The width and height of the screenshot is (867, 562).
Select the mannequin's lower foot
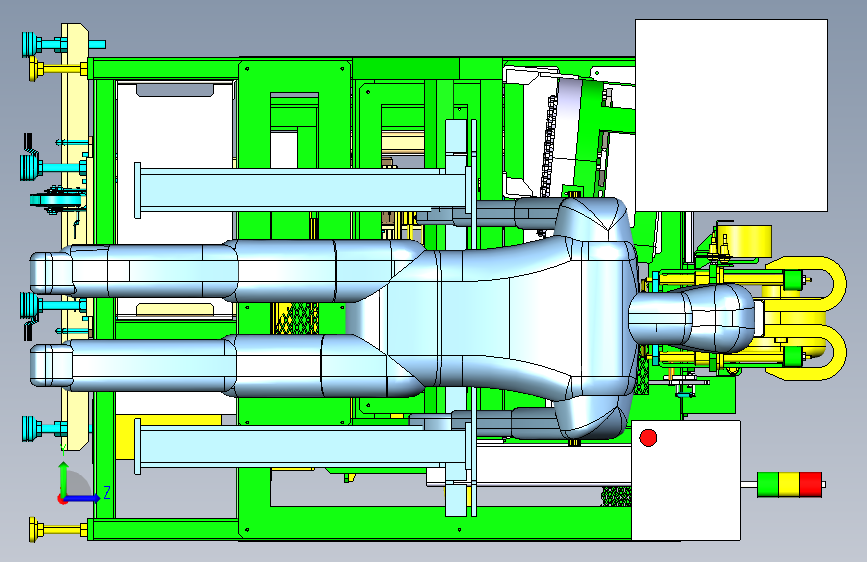pos(51,365)
